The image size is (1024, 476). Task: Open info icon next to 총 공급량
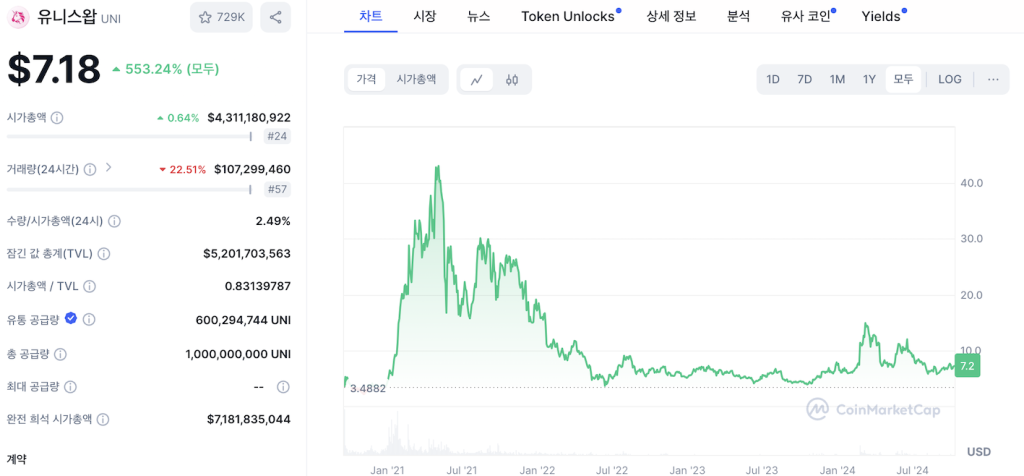tap(60, 355)
